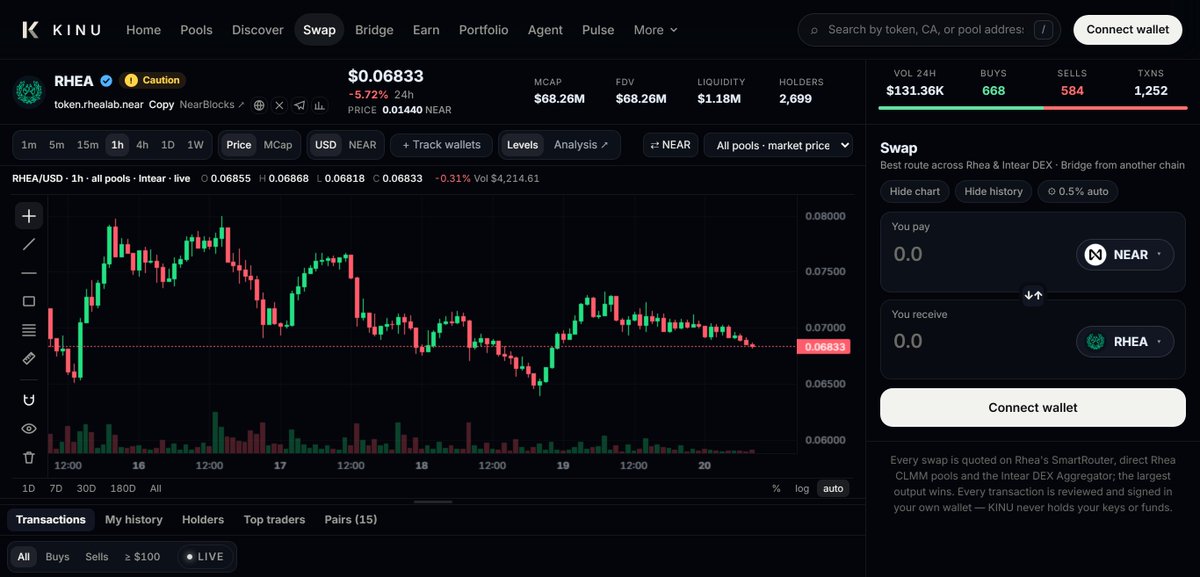Click the Track wallets button

coord(441,145)
